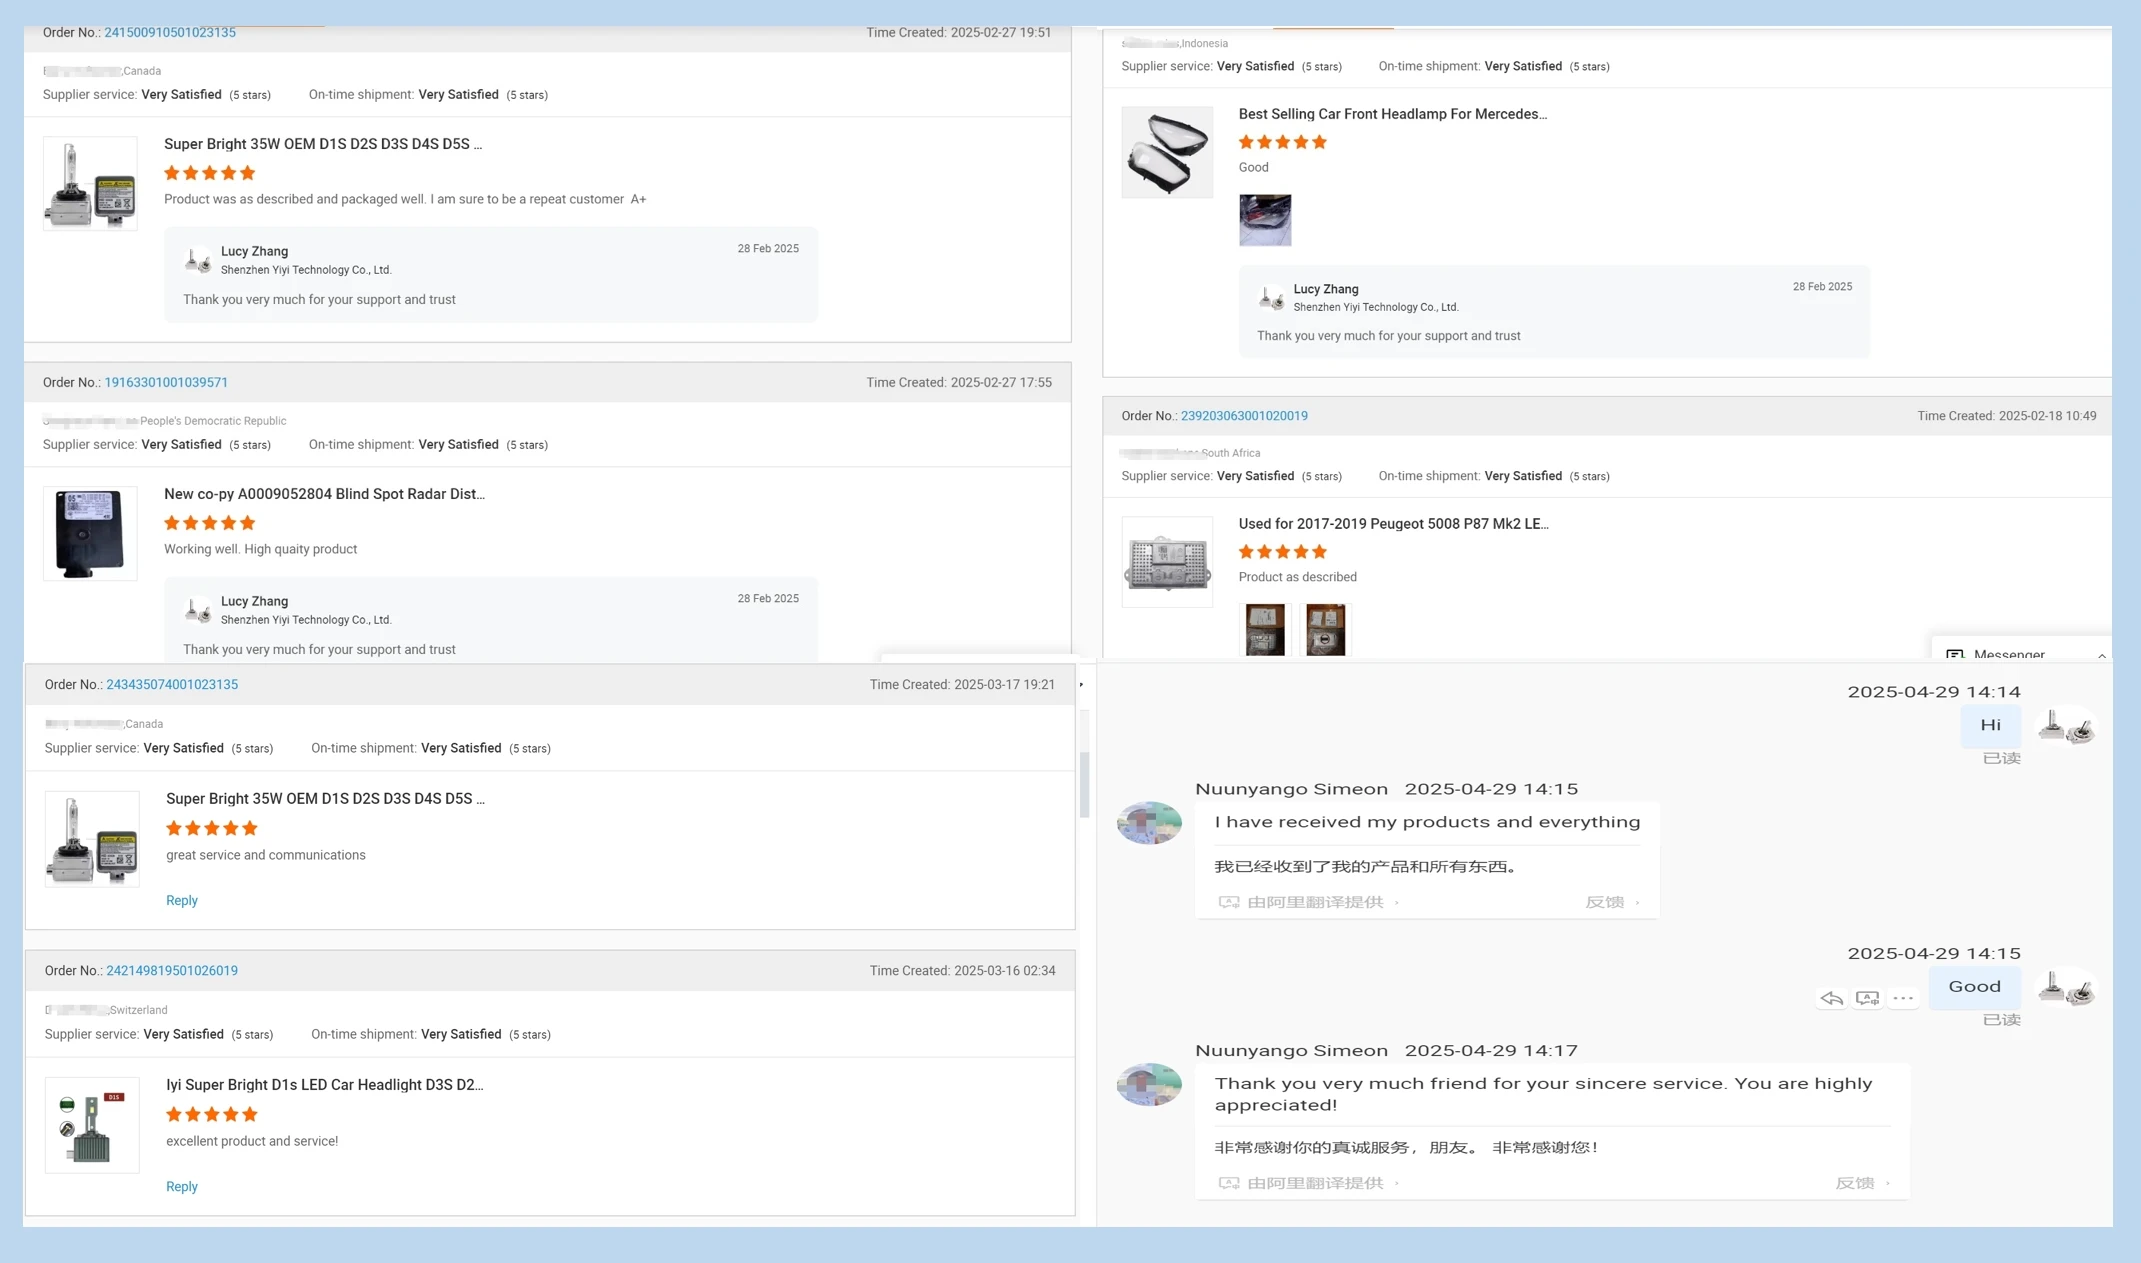Screen dimensions: 2141x1263
Task: Click Nuunyango Simeon avatar on first message
Action: click(1149, 823)
